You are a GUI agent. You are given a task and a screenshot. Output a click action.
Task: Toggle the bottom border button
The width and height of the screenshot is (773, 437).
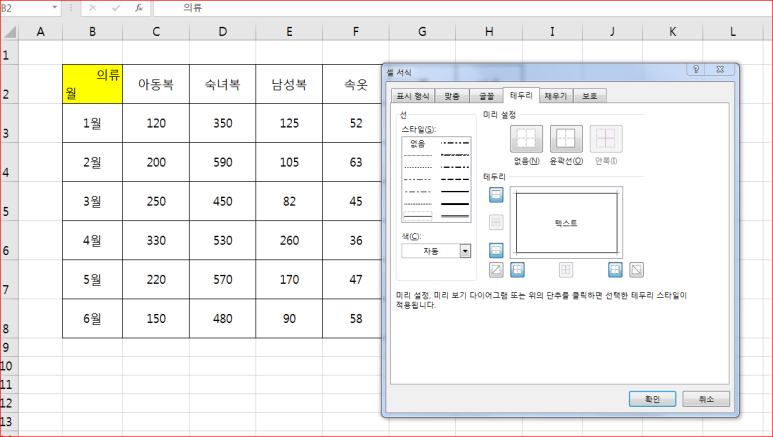click(496, 250)
